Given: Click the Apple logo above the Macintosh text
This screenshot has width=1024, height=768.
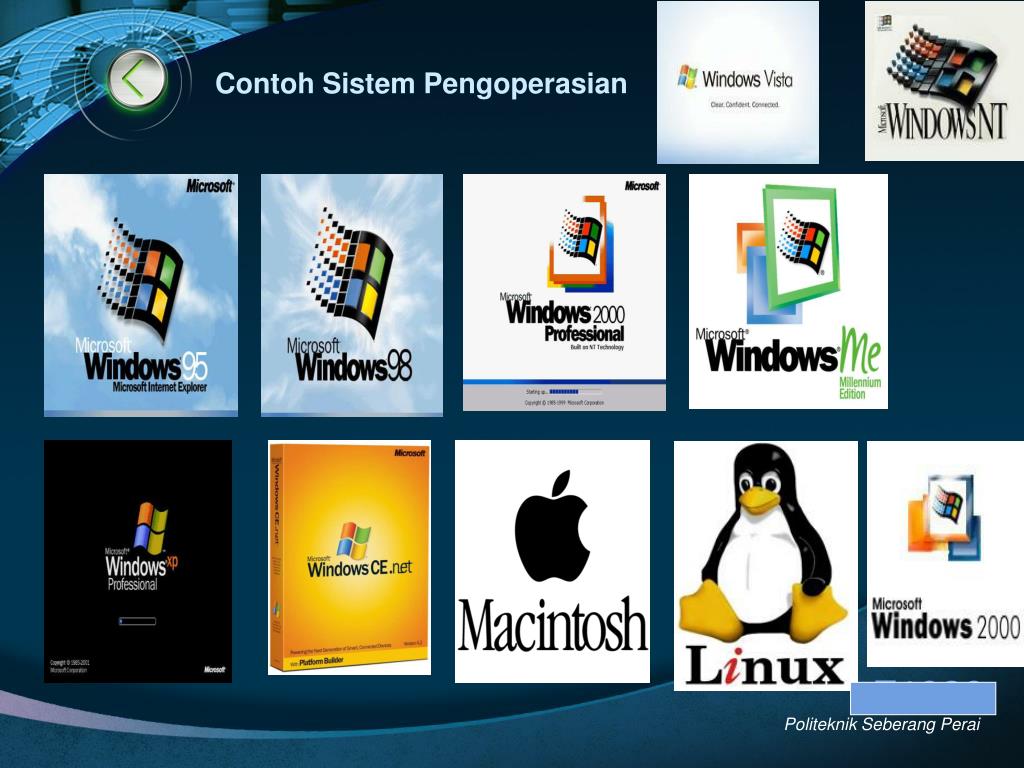Looking at the screenshot, I should point(552,526).
